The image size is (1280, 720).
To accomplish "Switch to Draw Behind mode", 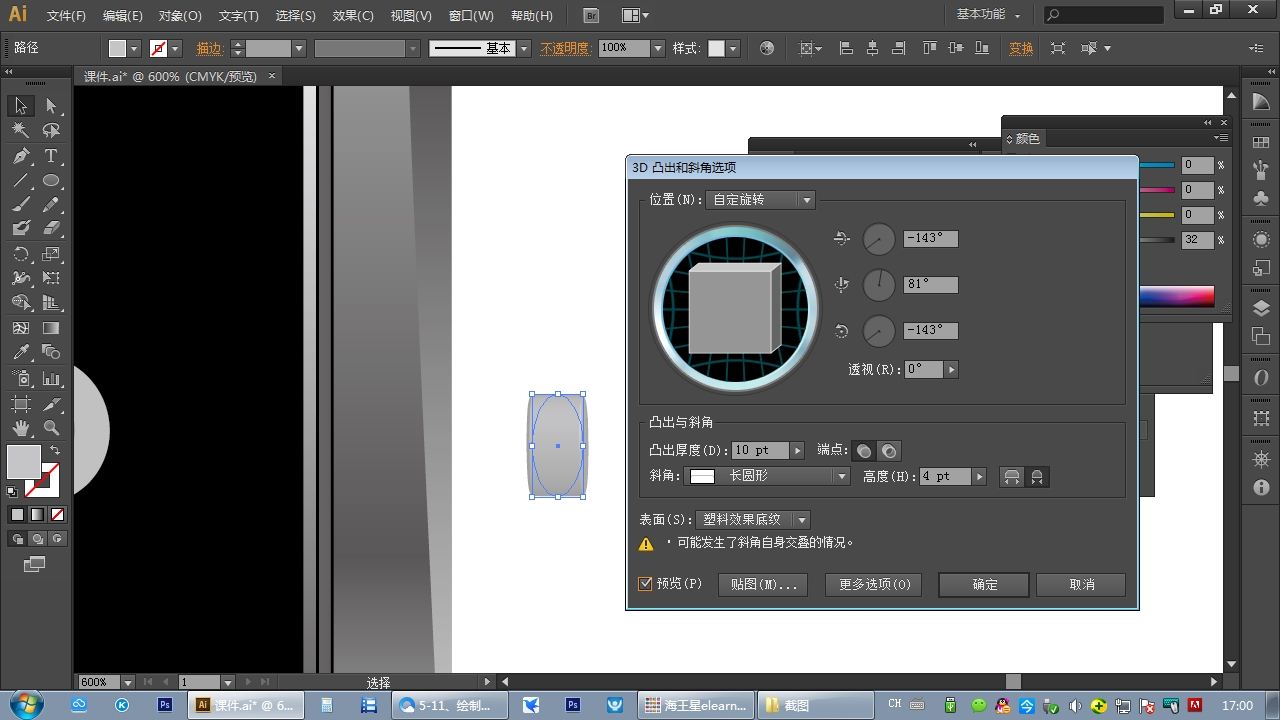I will click(x=37, y=539).
